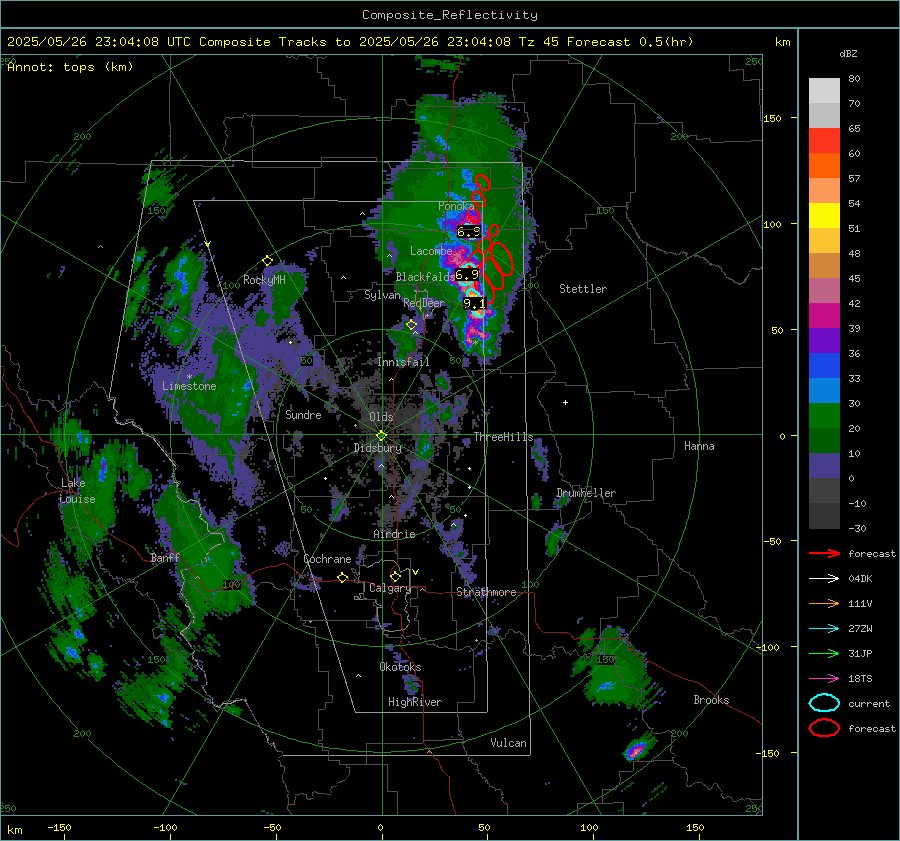Image resolution: width=900 pixels, height=841 pixels.
Task: Click the yellow diamond radar center at Didsbury
Action: click(x=382, y=436)
